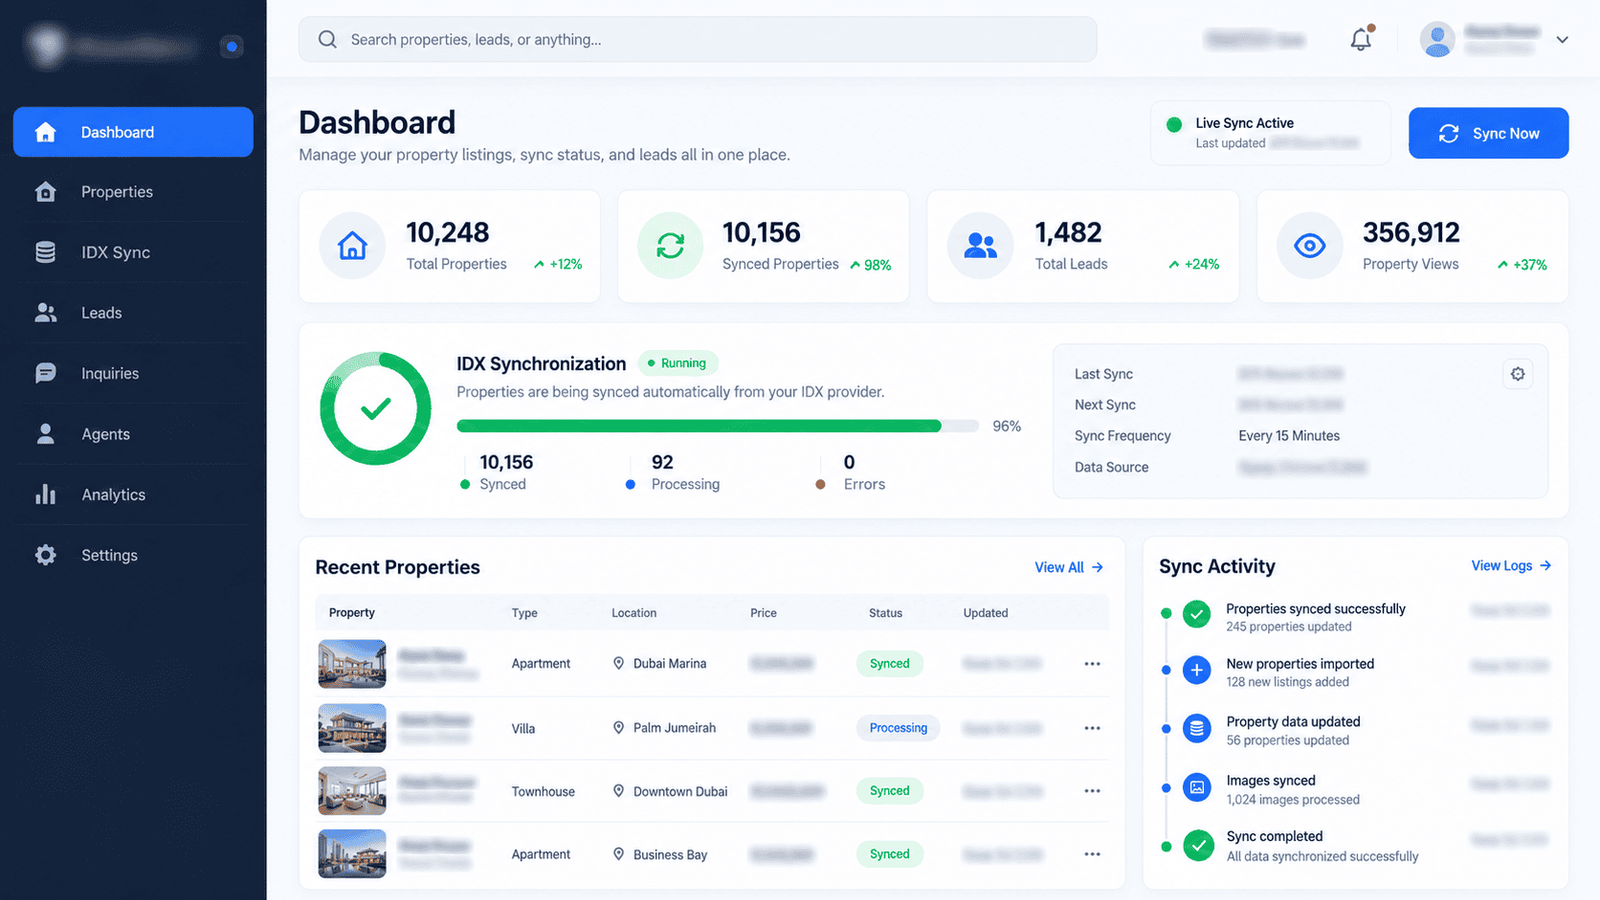This screenshot has height=900, width=1600.
Task: Click the Processing status badge for Palm Jumeirah
Action: (x=898, y=728)
